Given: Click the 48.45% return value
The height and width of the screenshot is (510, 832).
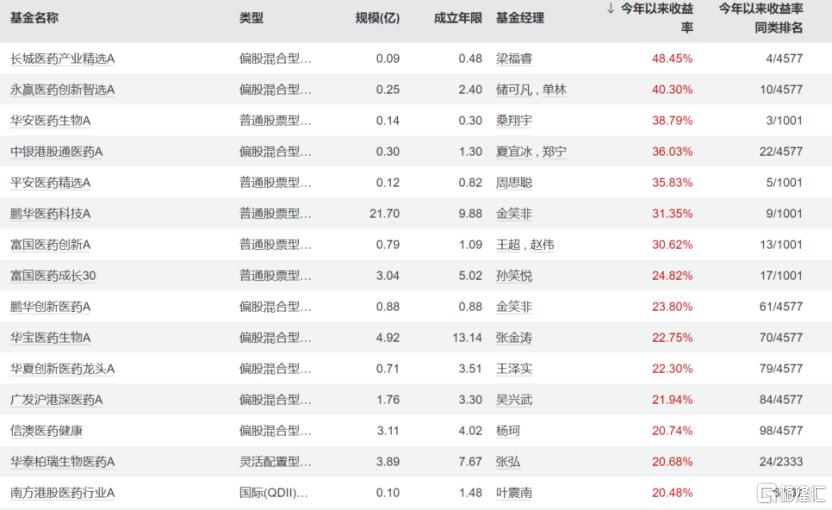Looking at the screenshot, I should 672,58.
